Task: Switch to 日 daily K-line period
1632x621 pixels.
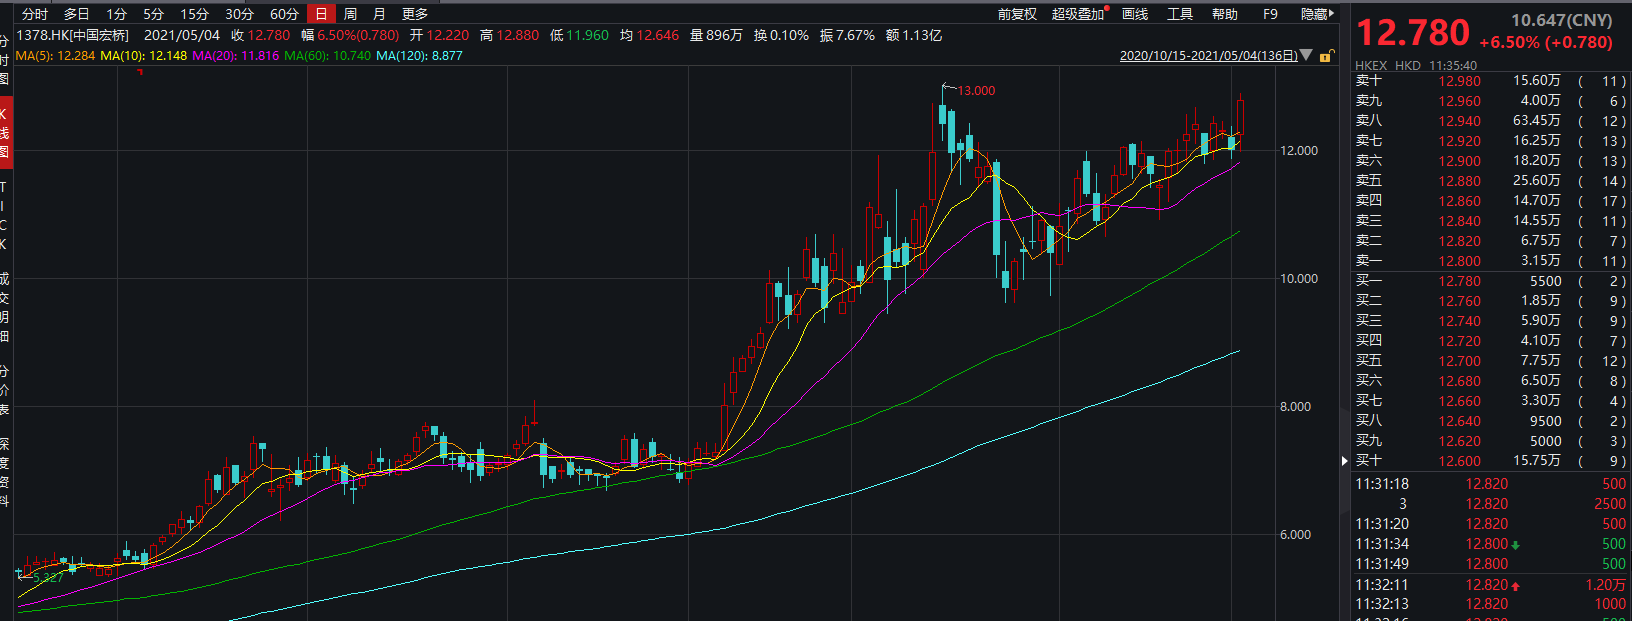Action: (x=321, y=14)
